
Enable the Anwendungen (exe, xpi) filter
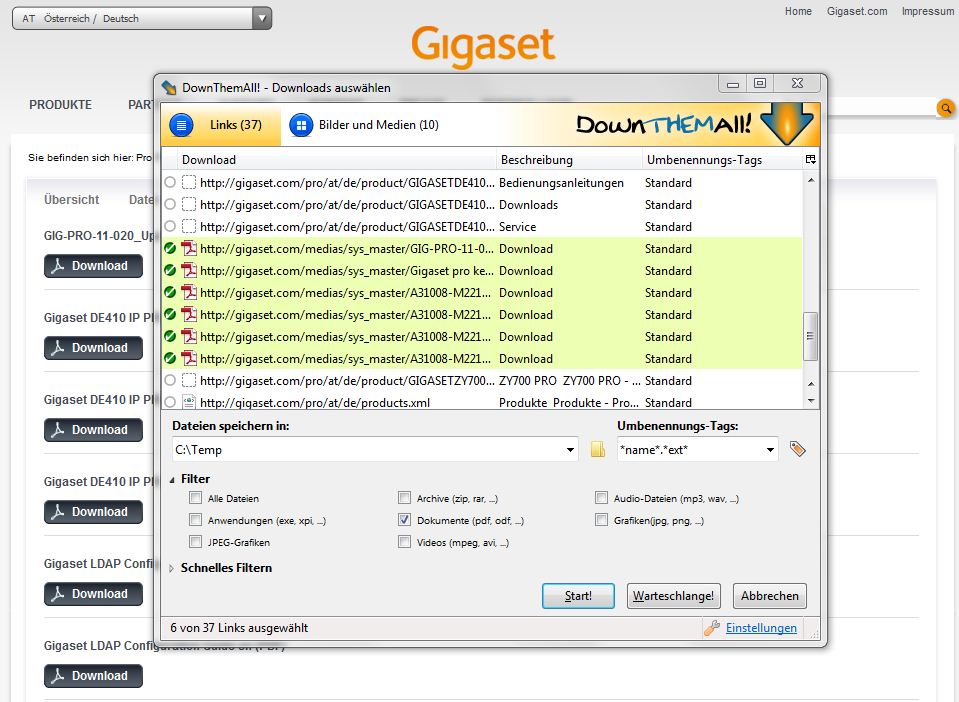(x=195, y=520)
